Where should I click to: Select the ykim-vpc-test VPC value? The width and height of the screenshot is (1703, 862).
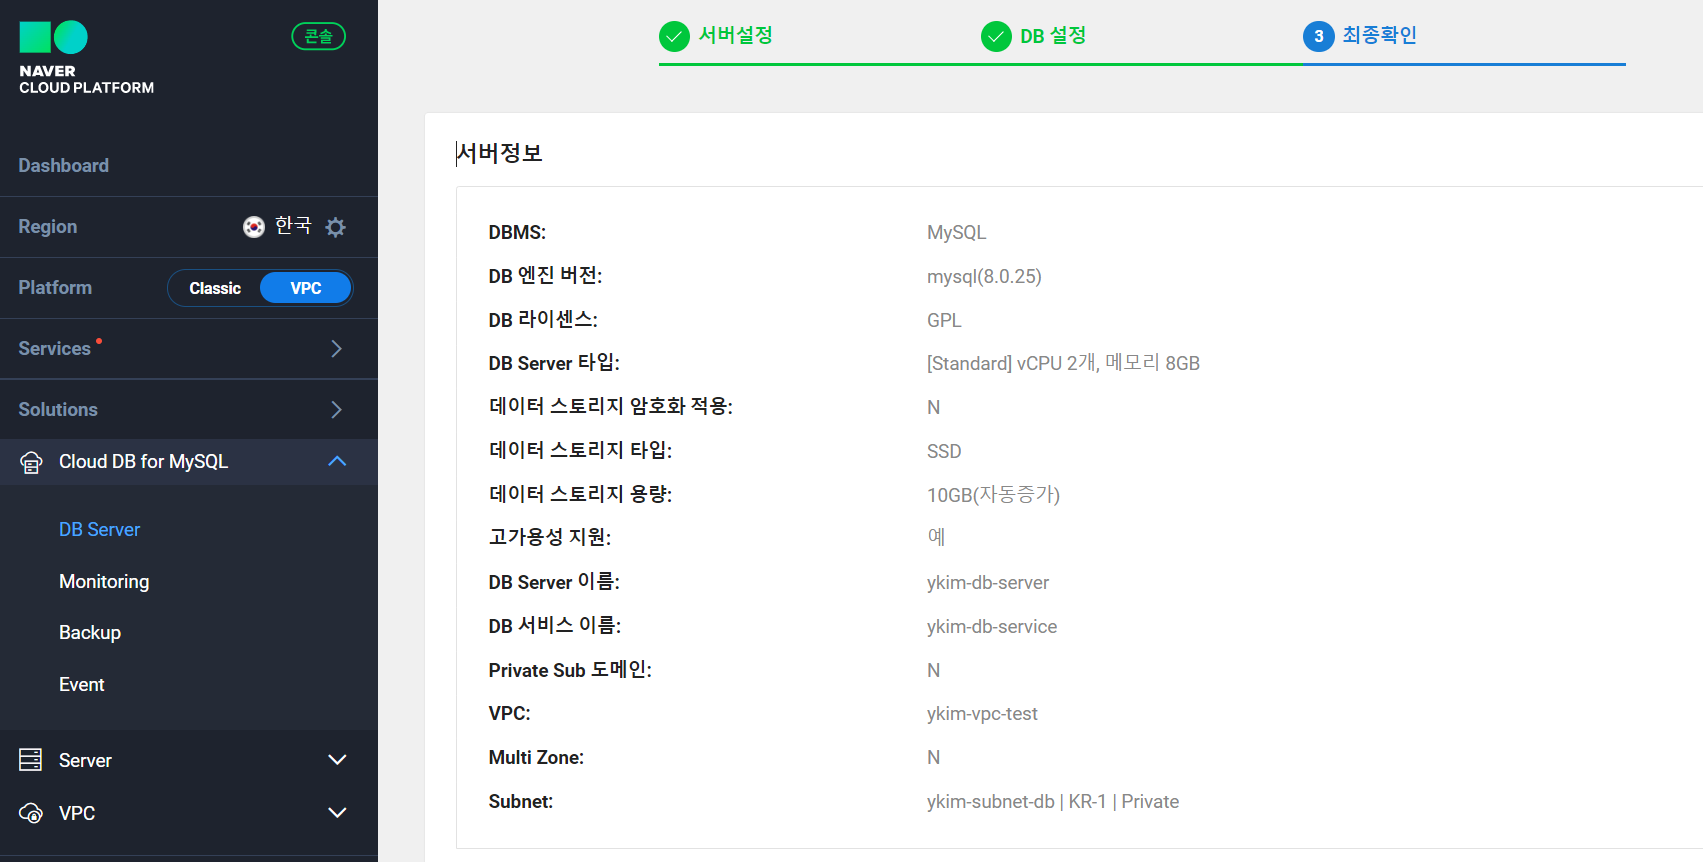(x=982, y=714)
